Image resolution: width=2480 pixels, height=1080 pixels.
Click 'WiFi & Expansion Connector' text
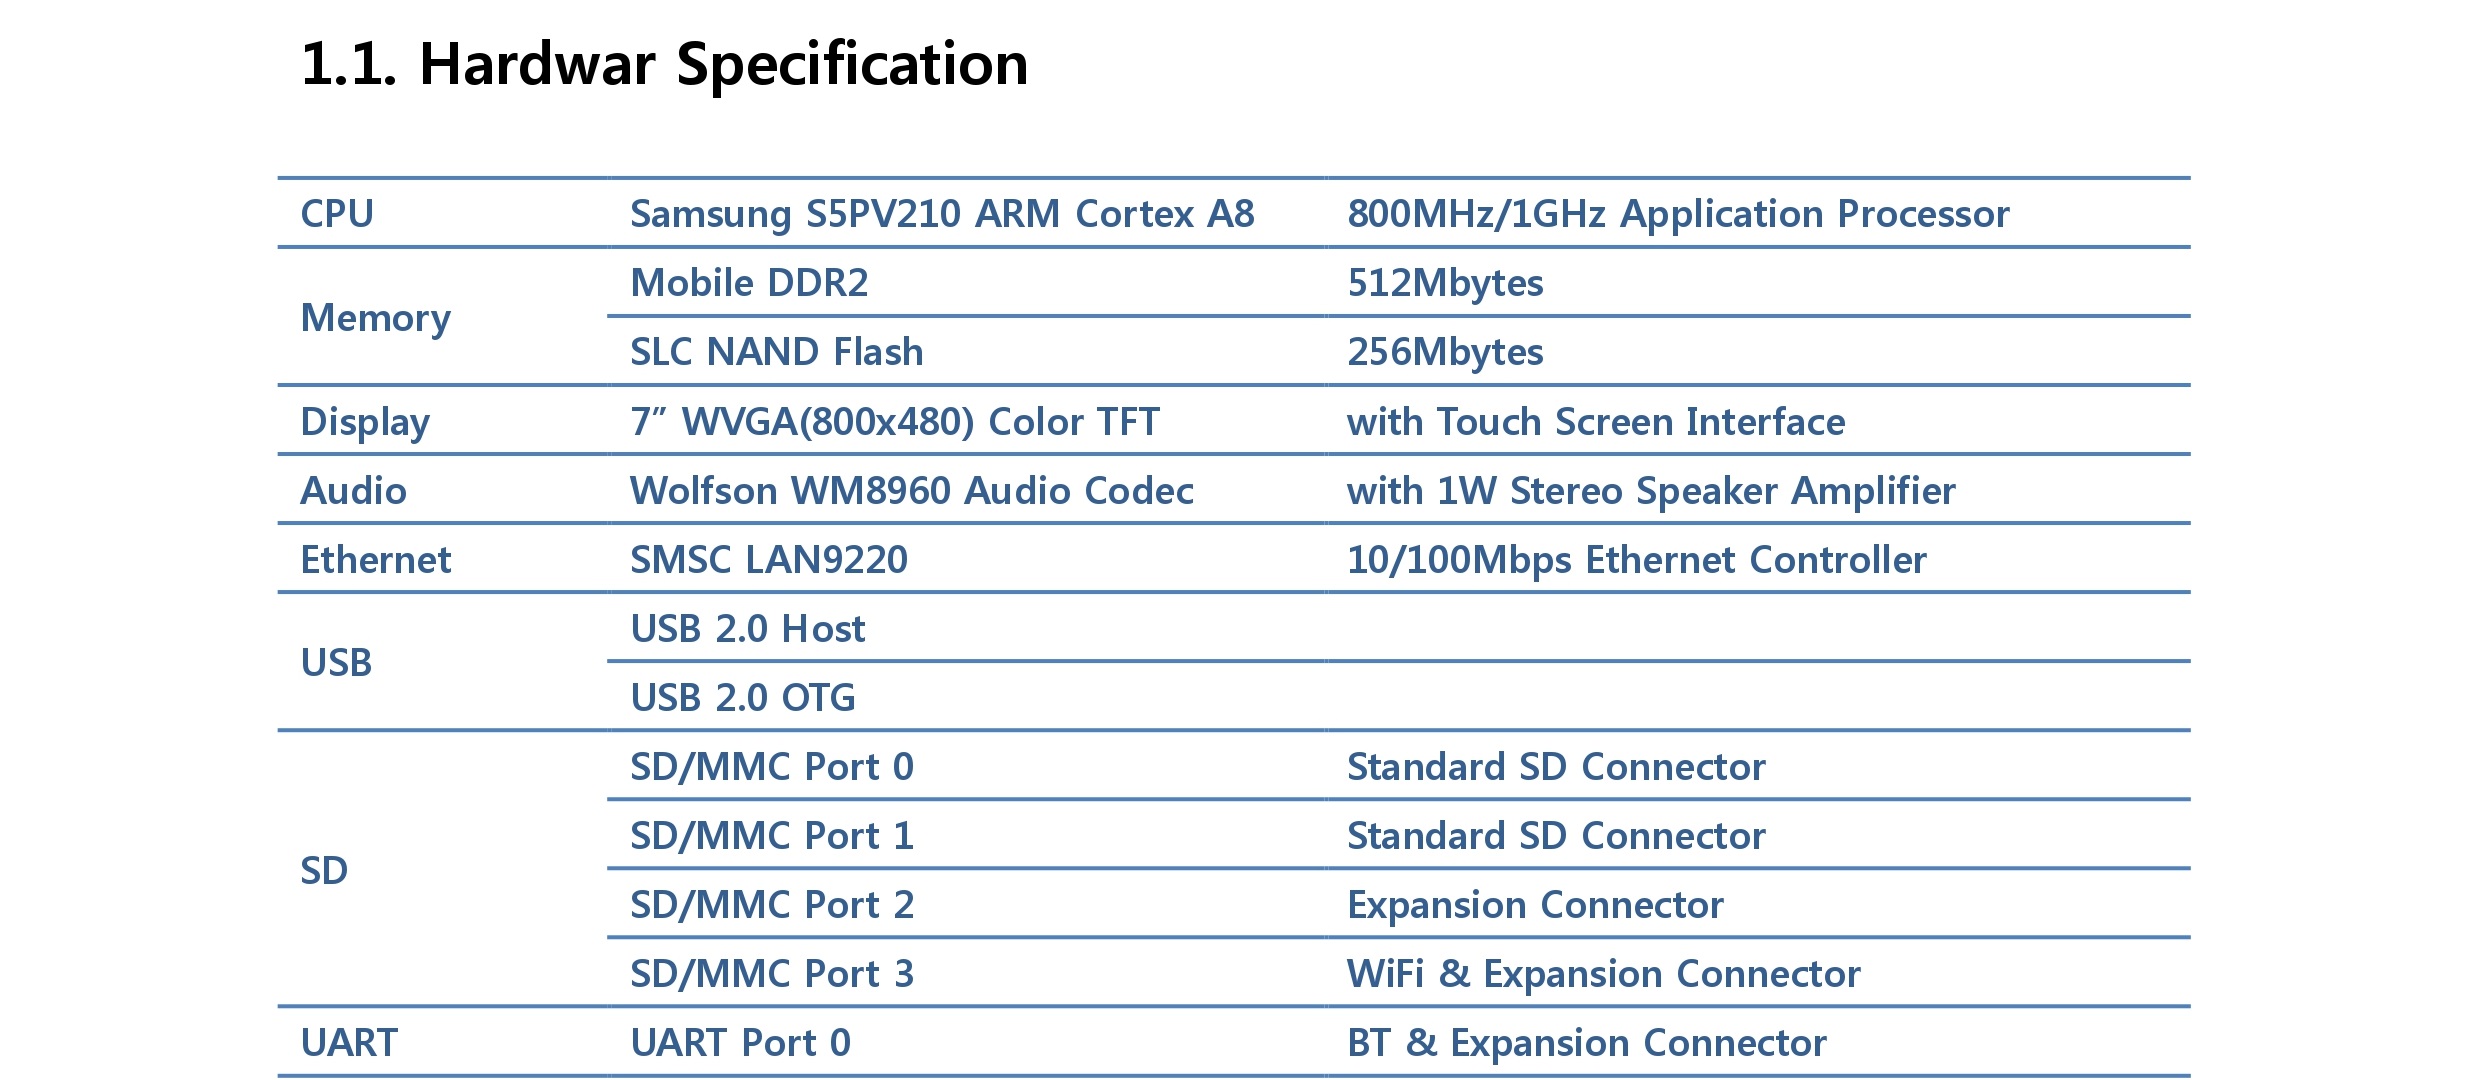[x=1604, y=974]
